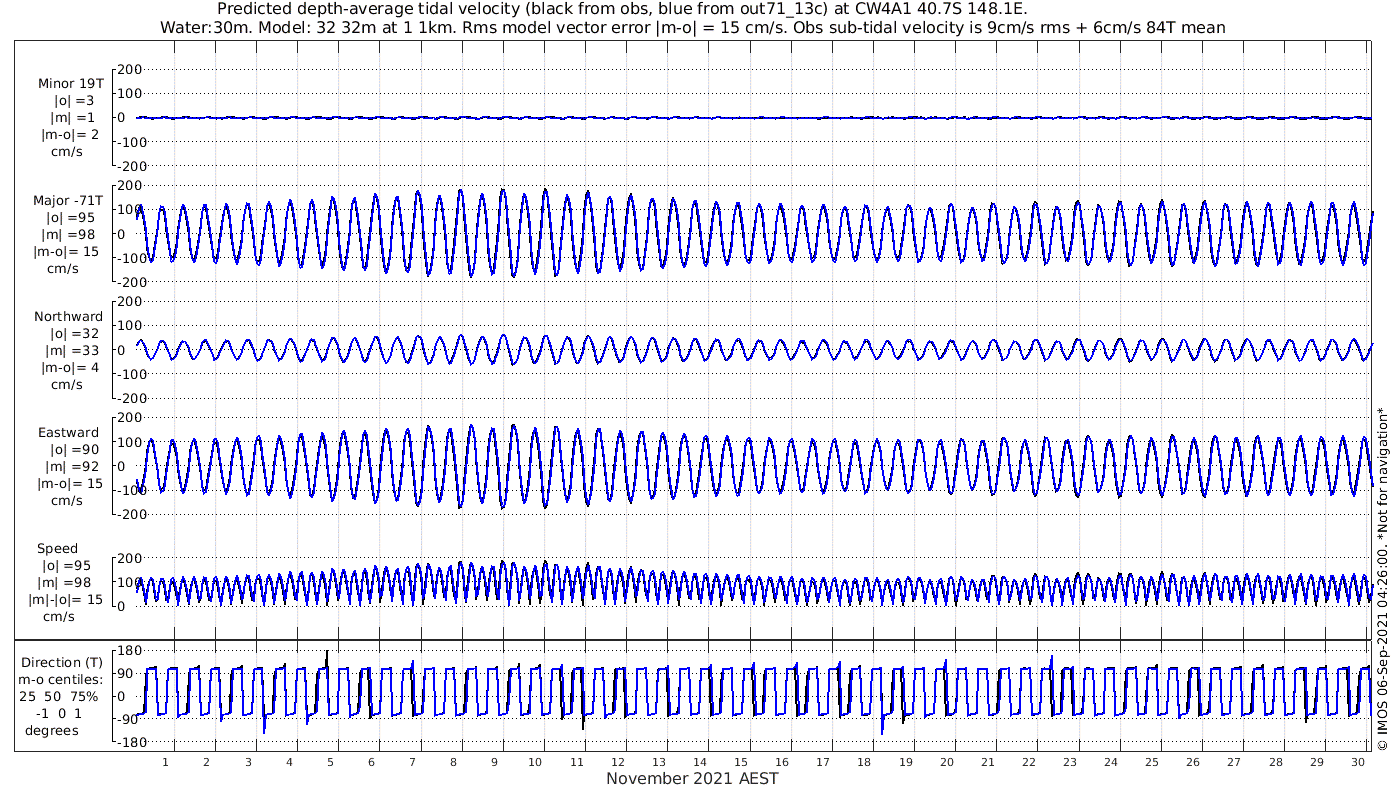Click the 'm-o centiles:' text

[62, 679]
